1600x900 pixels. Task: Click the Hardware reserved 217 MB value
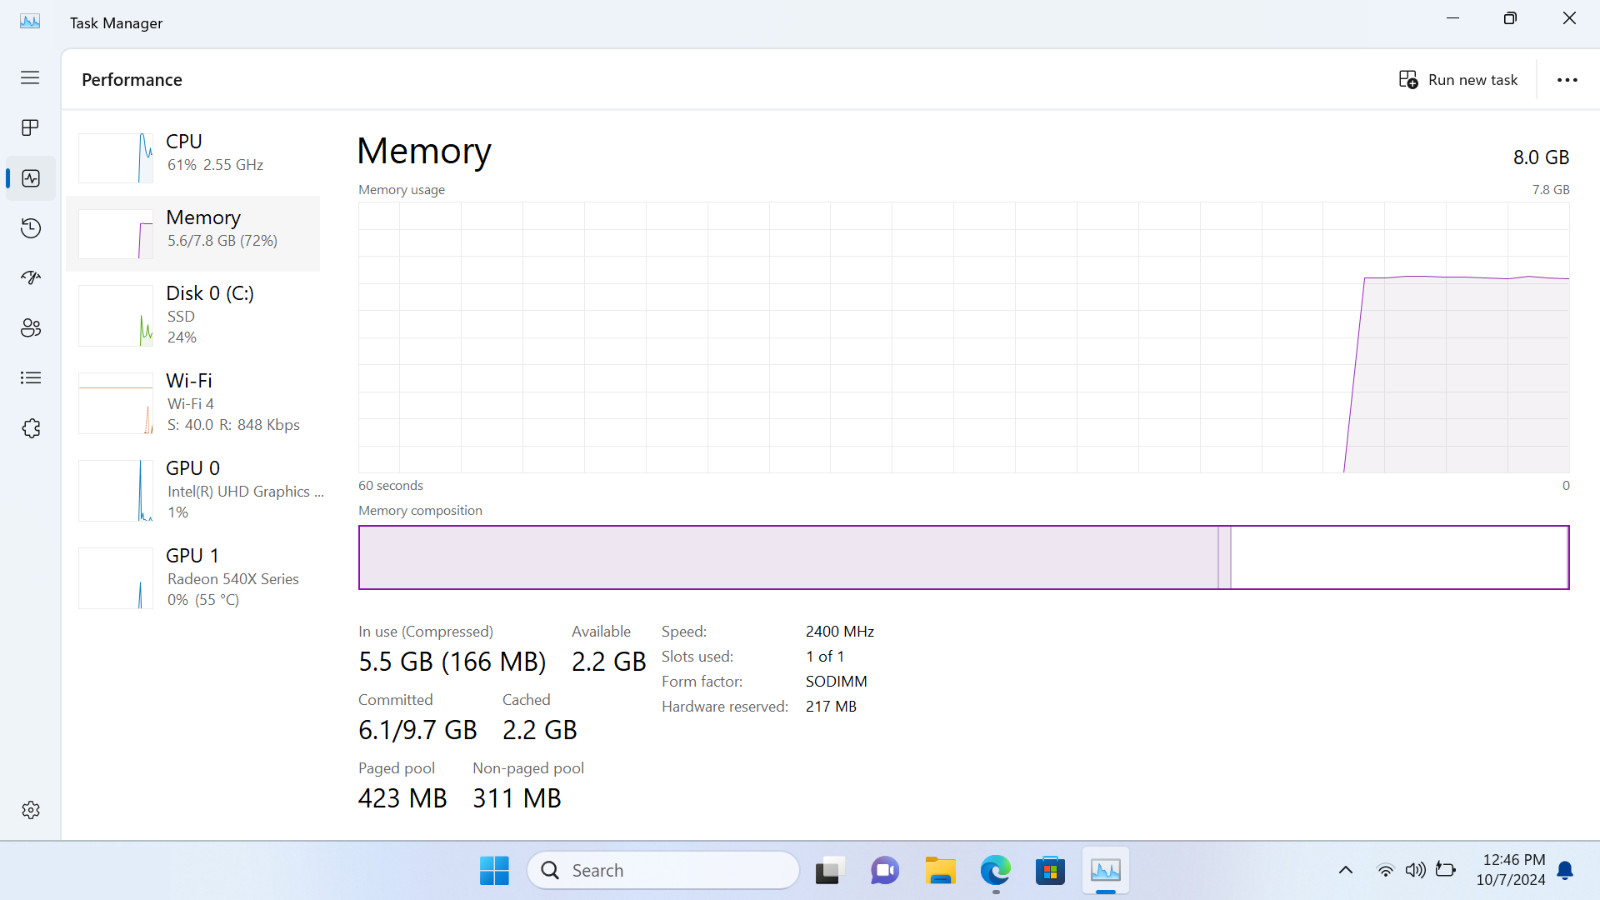(x=831, y=707)
